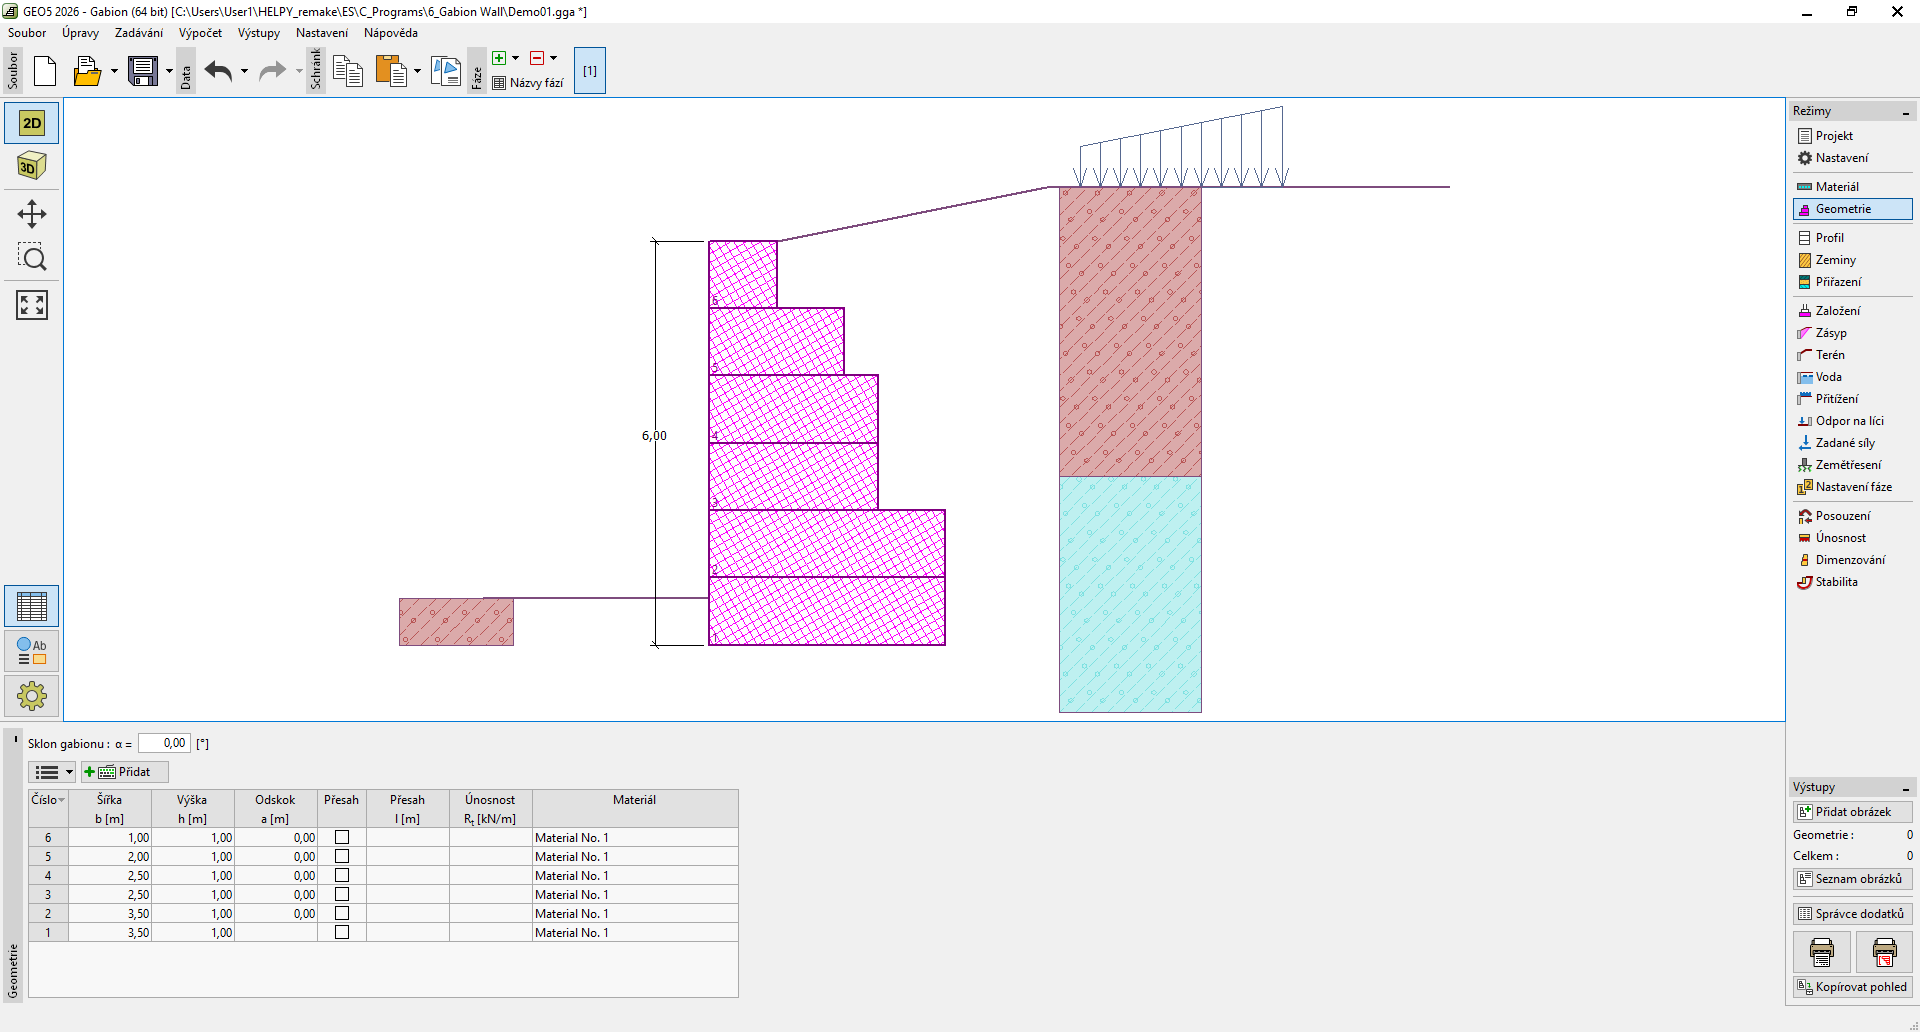The height and width of the screenshot is (1032, 1920).
Task: Select the pan (move view) tool
Action: (x=32, y=214)
